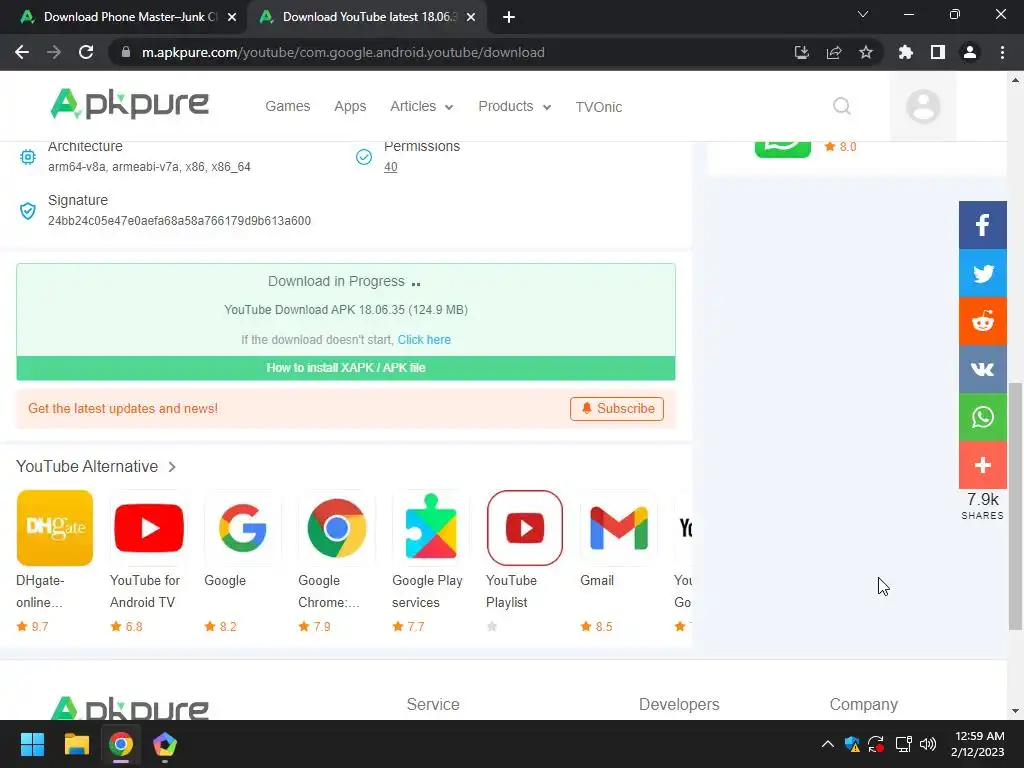The image size is (1024, 768).
Task: Open the TVOnic menu item
Action: [x=598, y=107]
